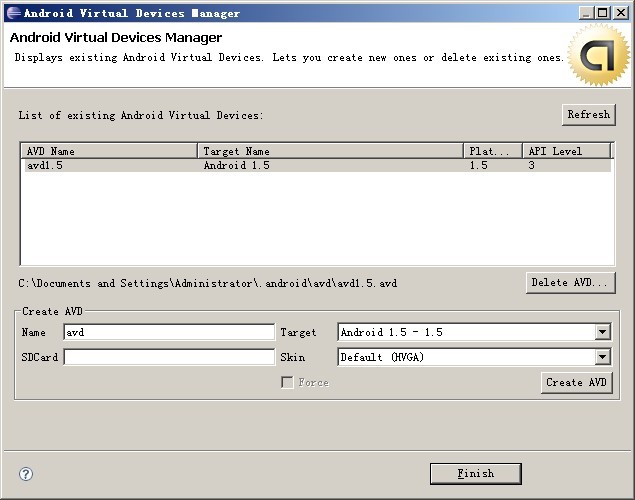Click the API Level column header
Viewport: 635px width, 500px height.
tap(567, 151)
